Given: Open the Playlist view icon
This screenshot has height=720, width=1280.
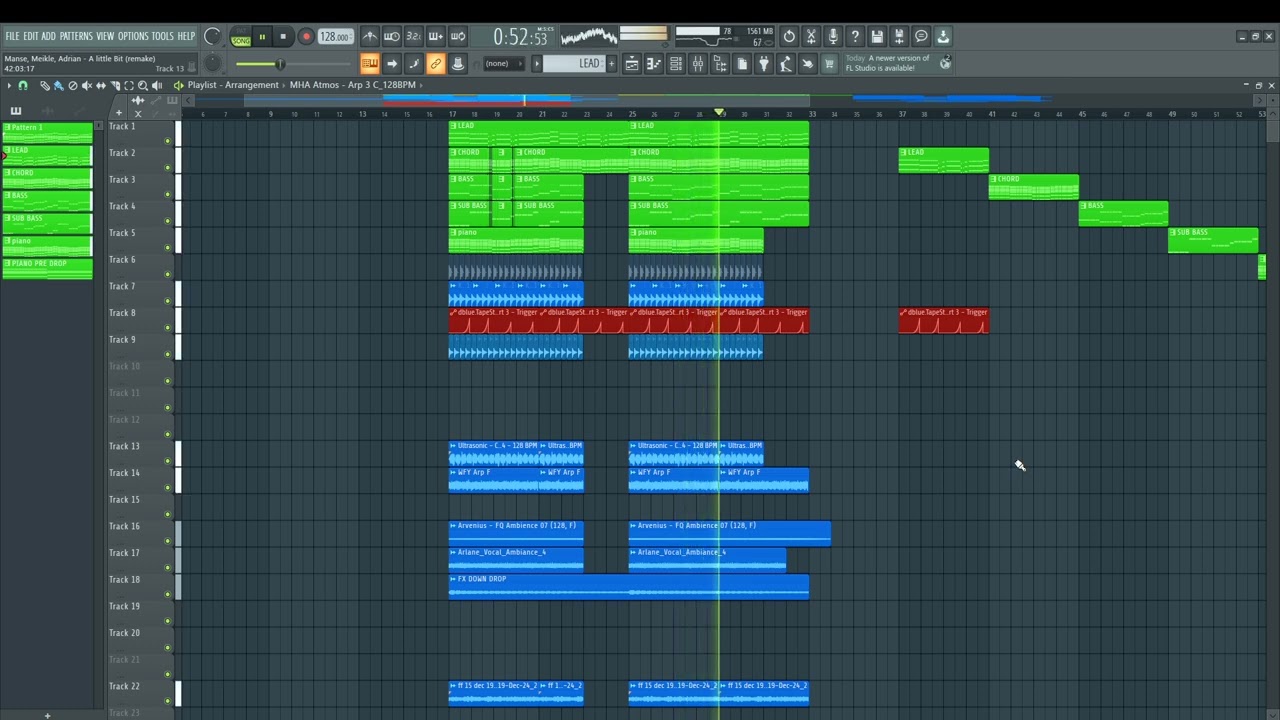Looking at the screenshot, I should 632,64.
